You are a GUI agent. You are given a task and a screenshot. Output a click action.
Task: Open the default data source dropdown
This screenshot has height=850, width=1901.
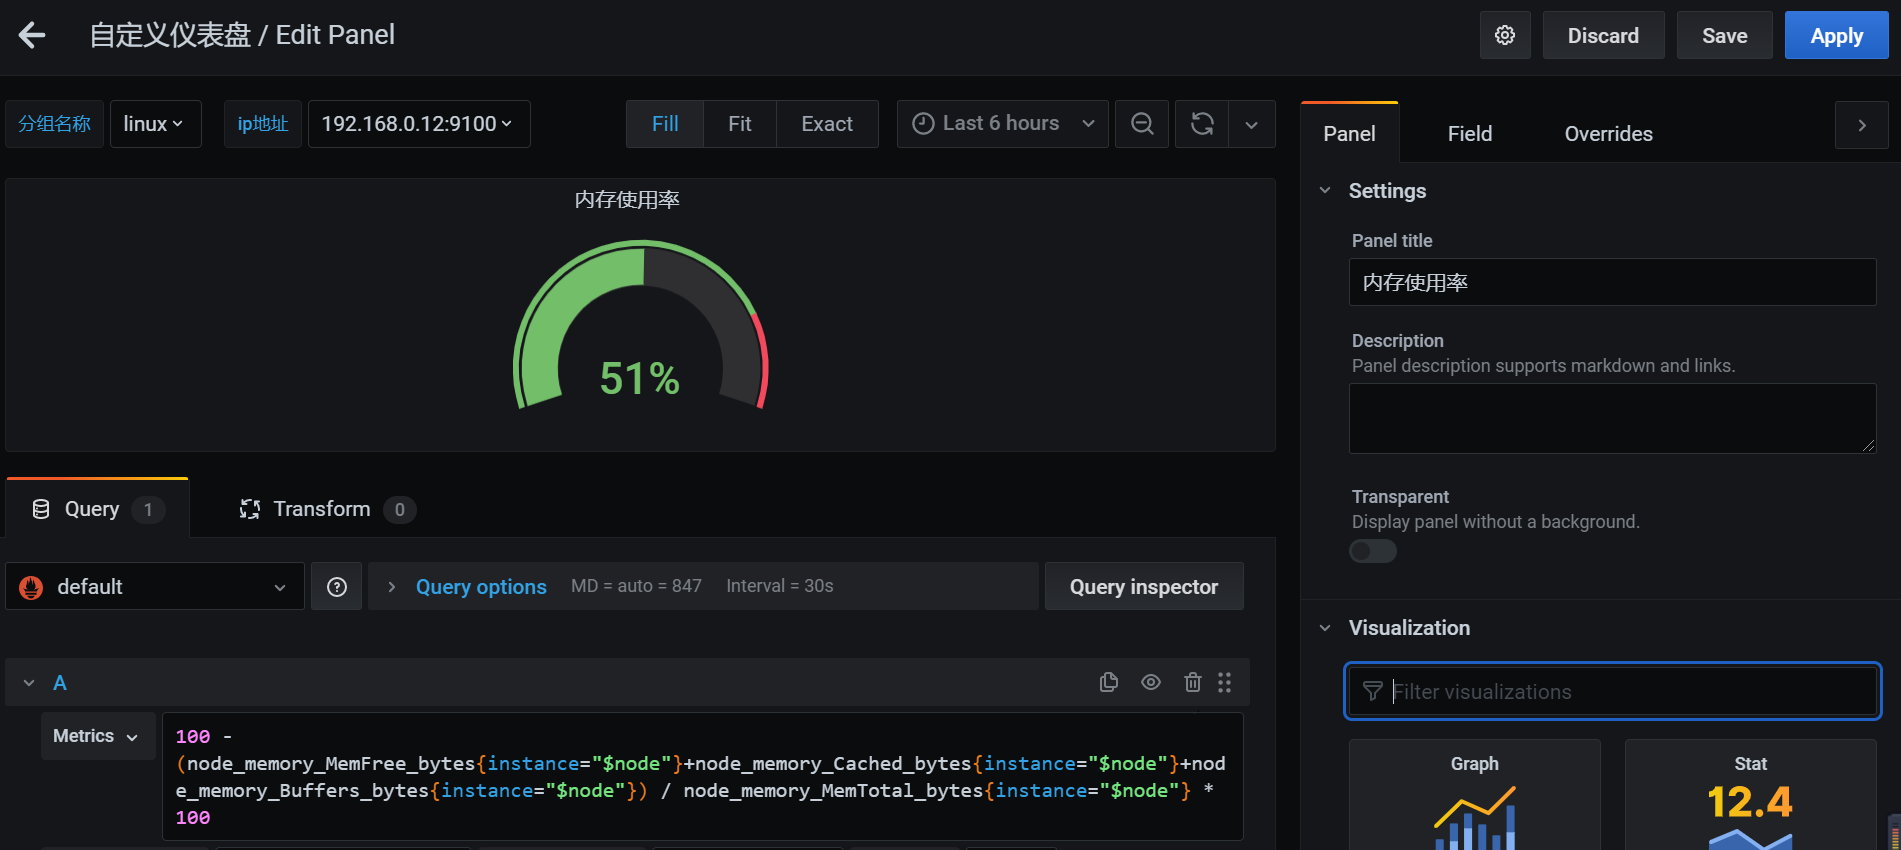pos(155,587)
